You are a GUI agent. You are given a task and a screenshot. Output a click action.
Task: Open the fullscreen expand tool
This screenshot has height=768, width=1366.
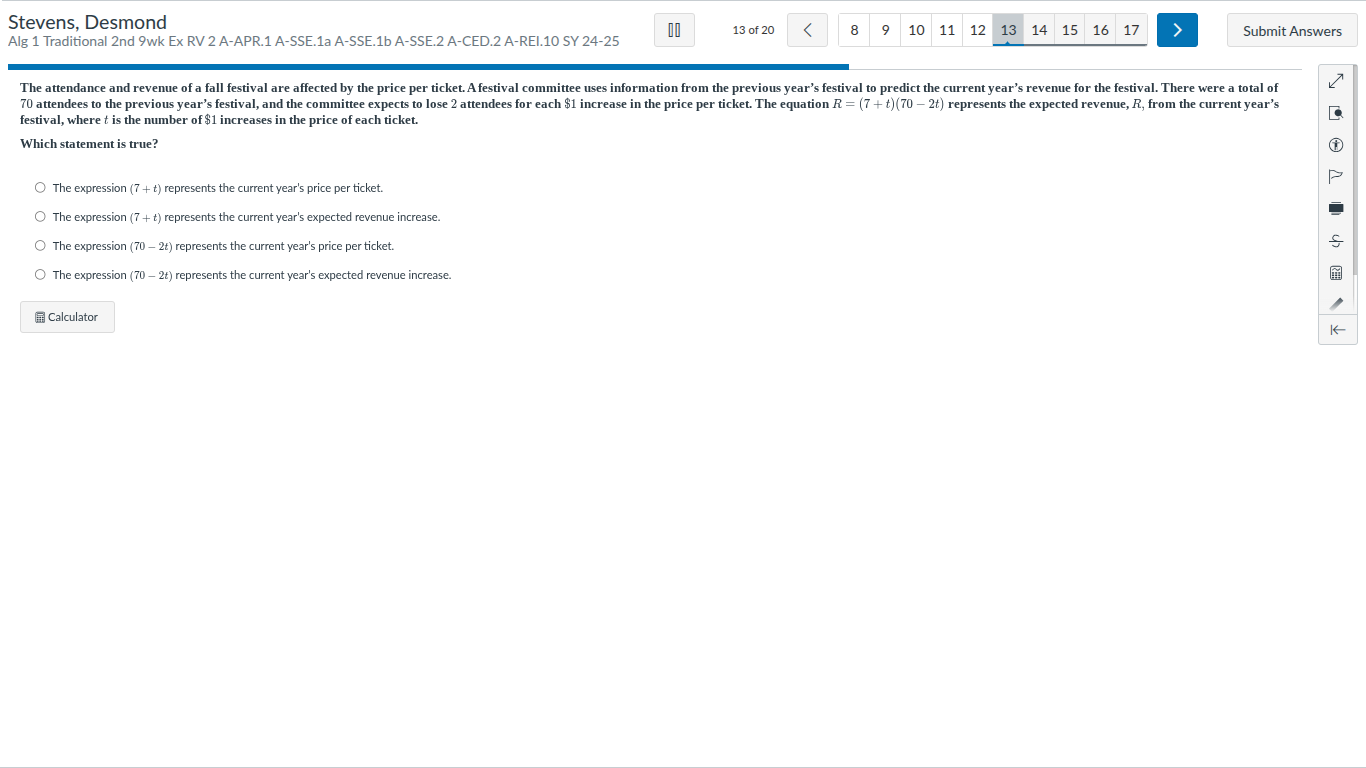[1335, 81]
